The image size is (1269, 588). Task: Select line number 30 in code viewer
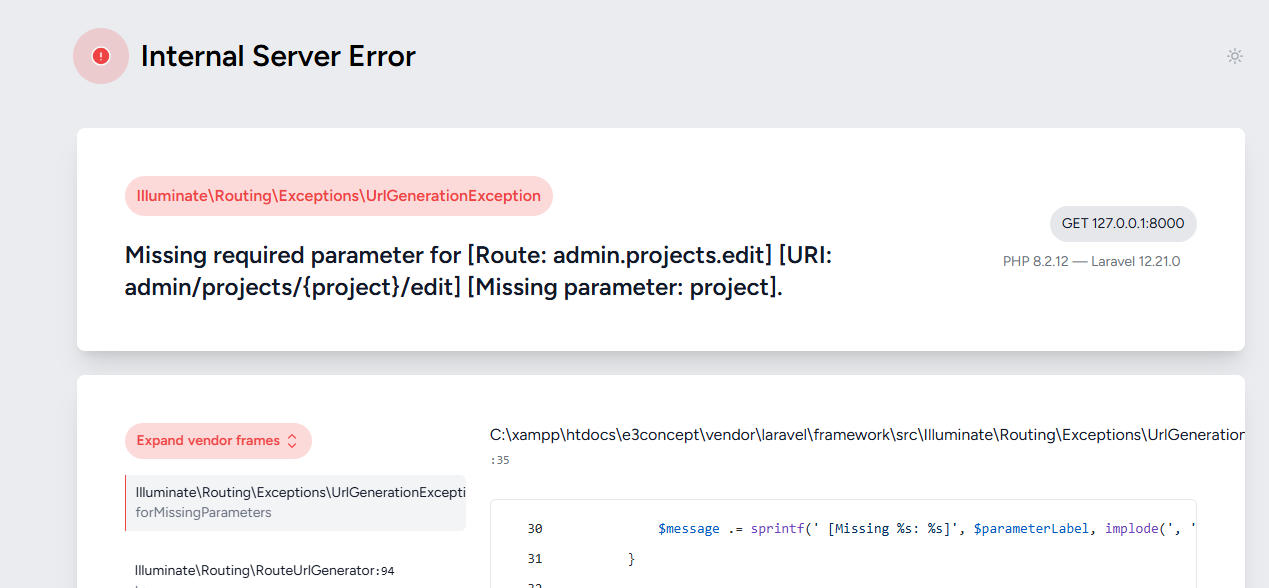pos(534,529)
